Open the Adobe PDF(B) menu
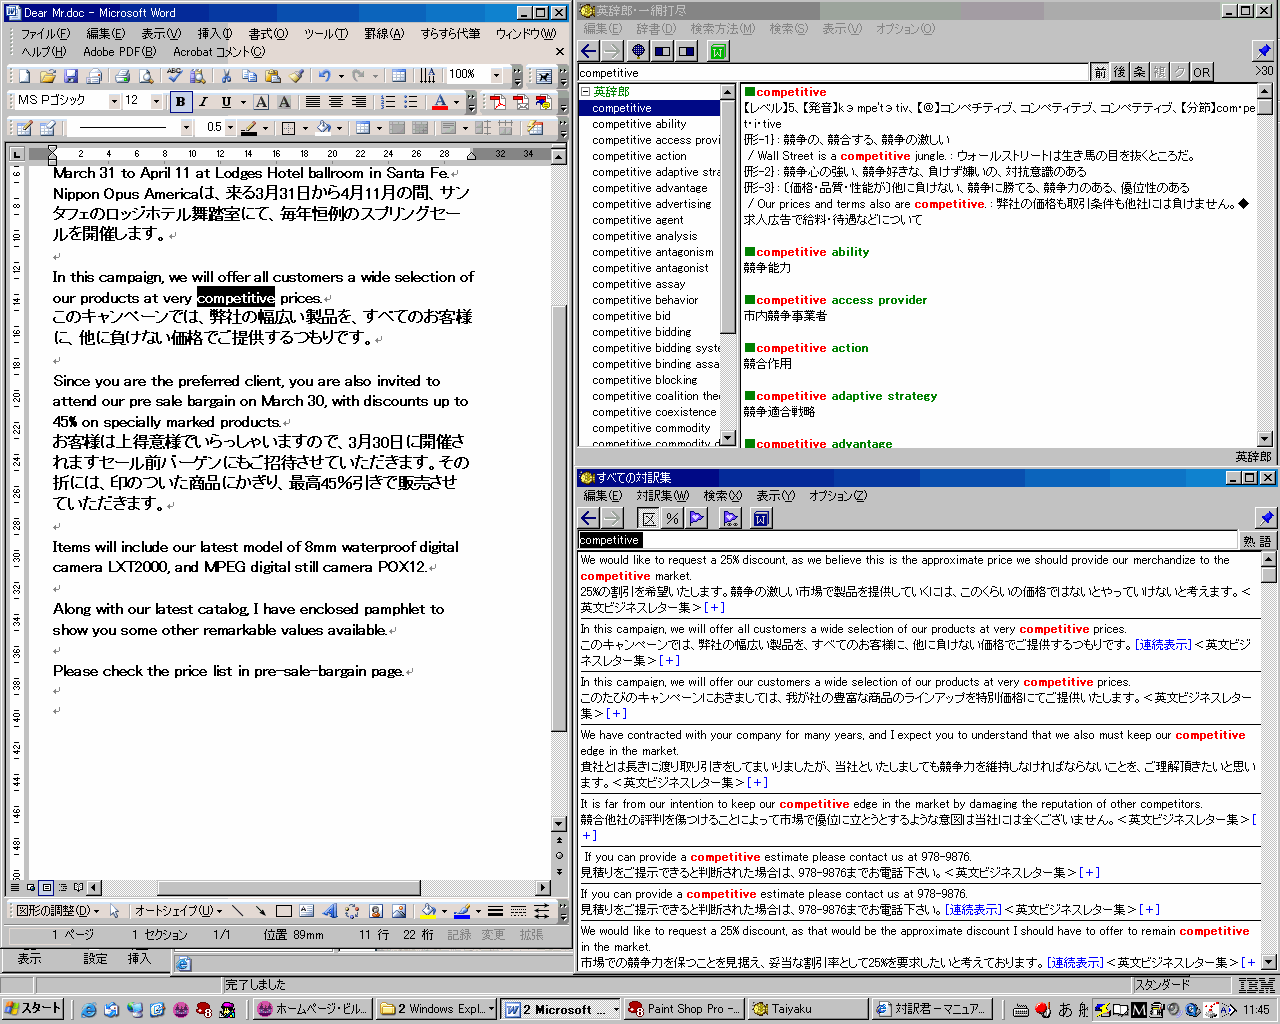Screen dimensions: 1280x1024 119,52
